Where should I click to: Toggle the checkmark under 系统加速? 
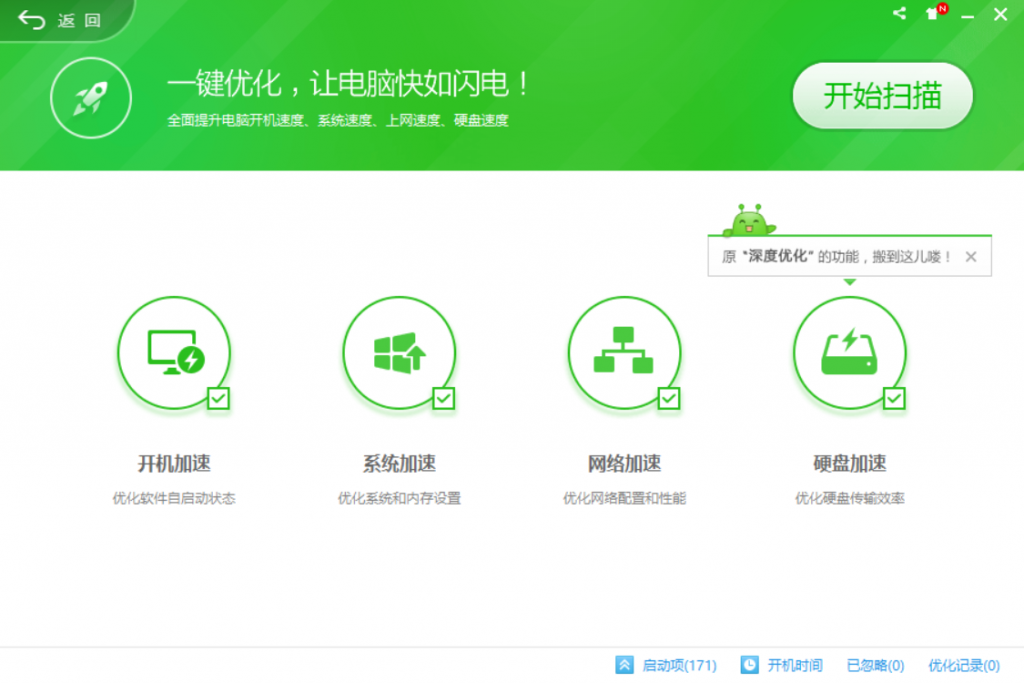tap(441, 399)
